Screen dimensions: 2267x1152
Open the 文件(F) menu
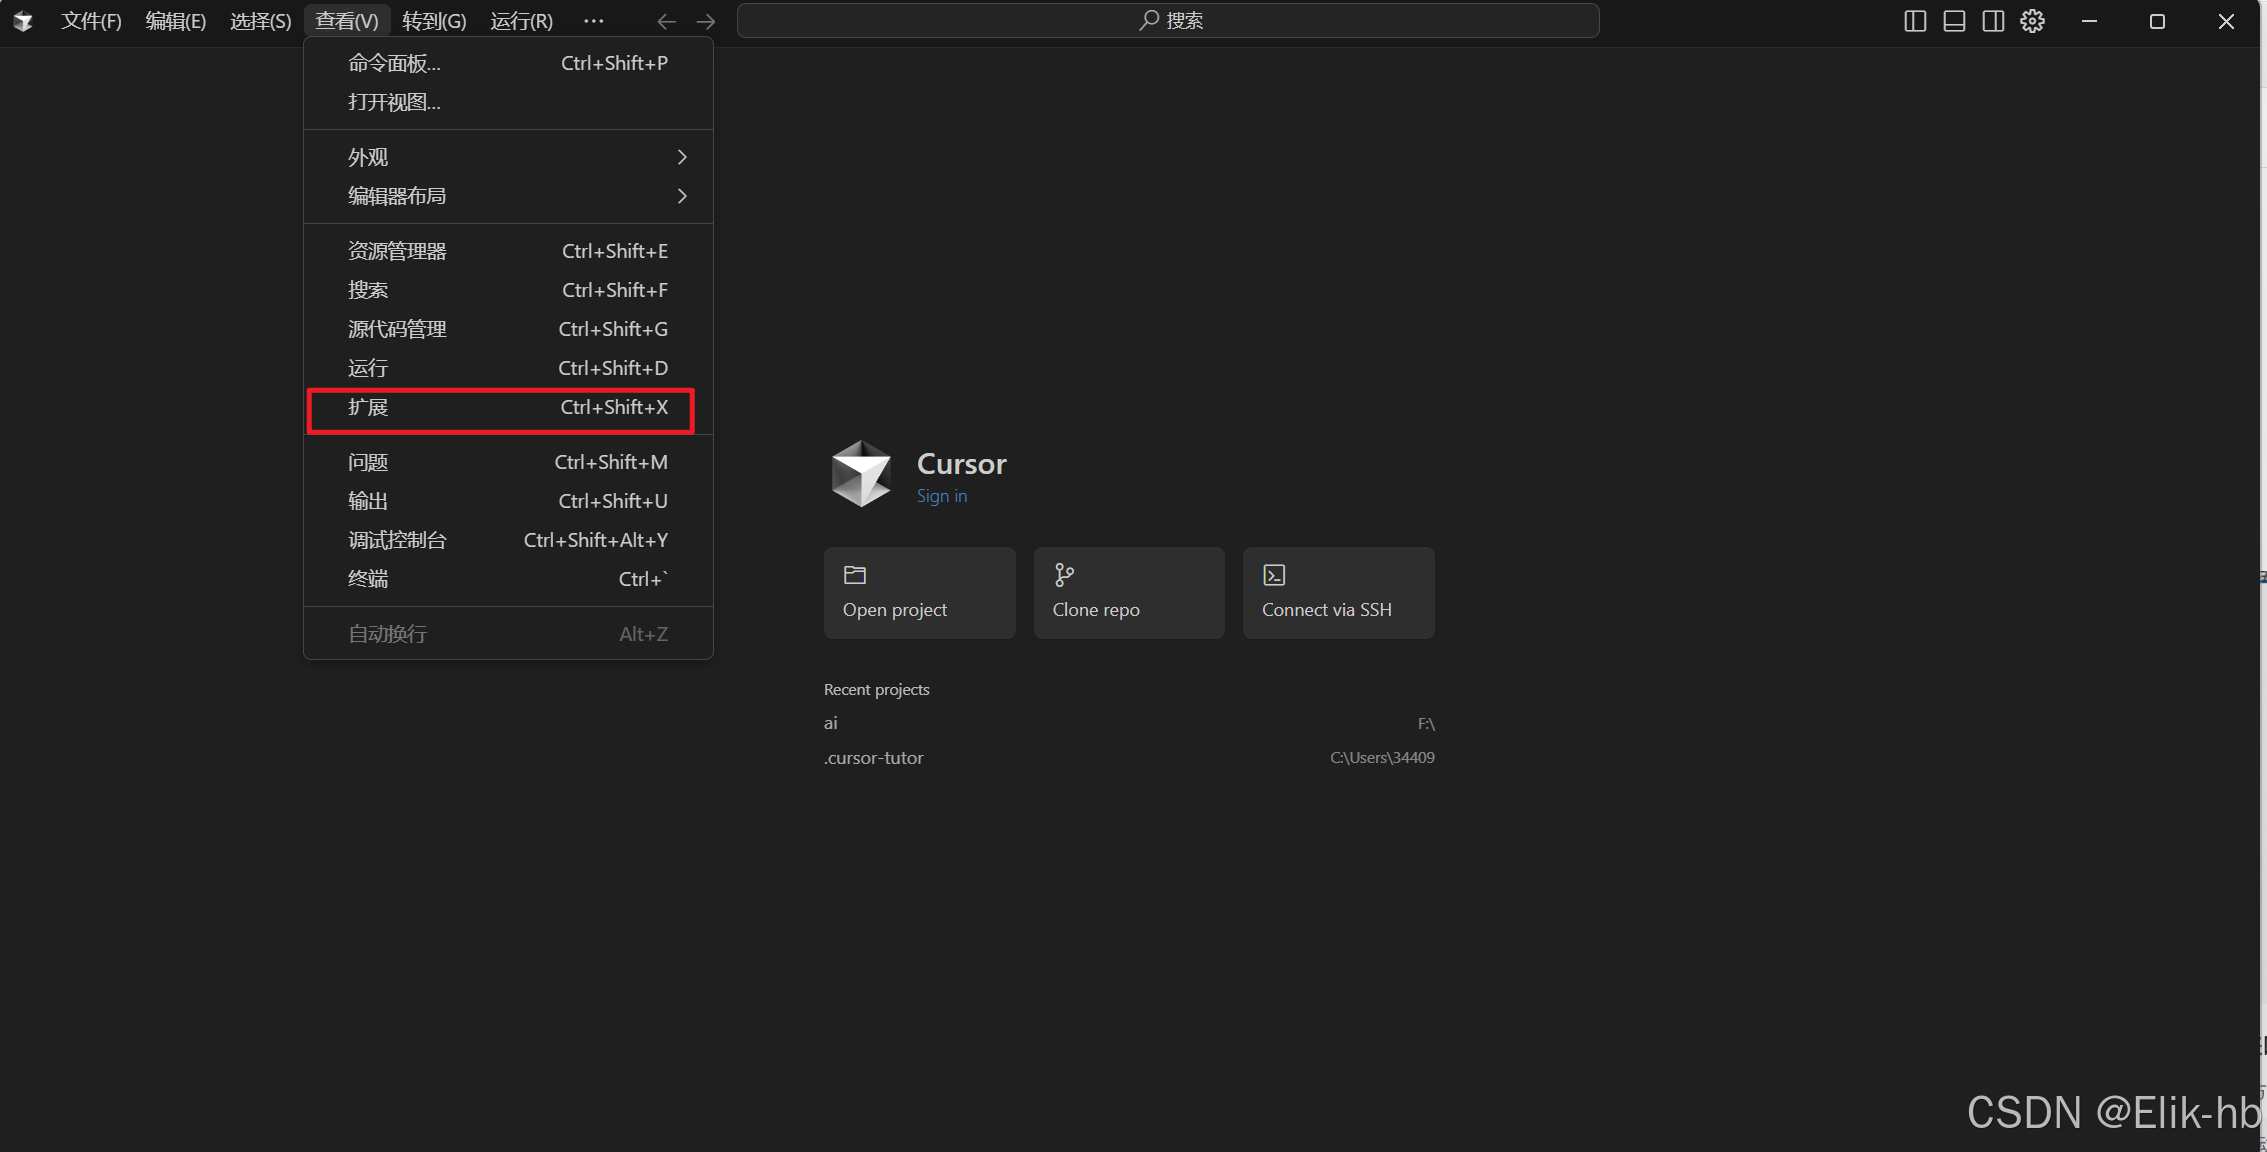click(91, 21)
